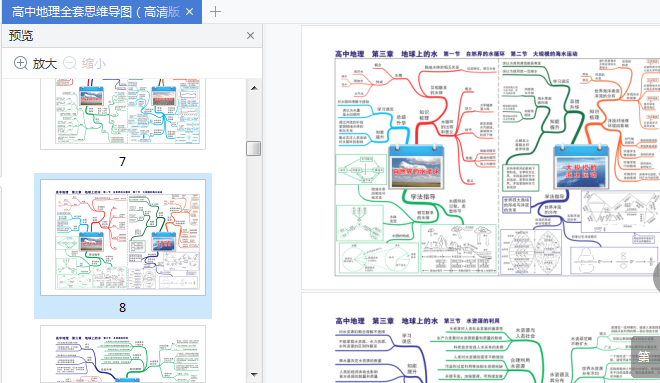
Task: Click the scrollbar down arrow in preview
Action: (254, 374)
